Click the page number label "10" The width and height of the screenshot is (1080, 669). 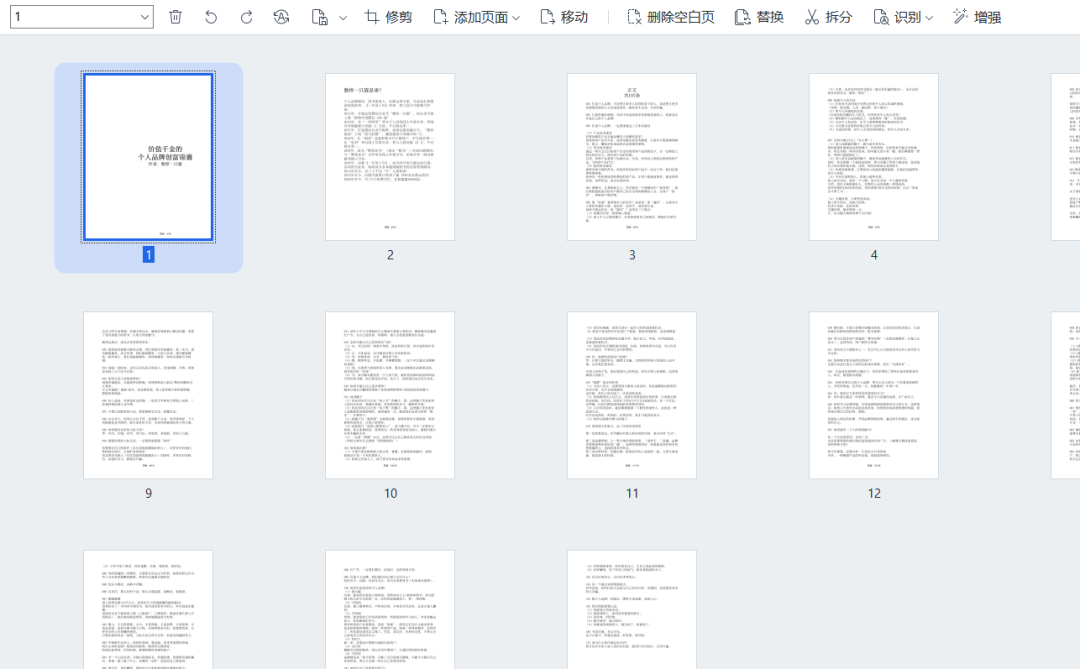point(390,493)
